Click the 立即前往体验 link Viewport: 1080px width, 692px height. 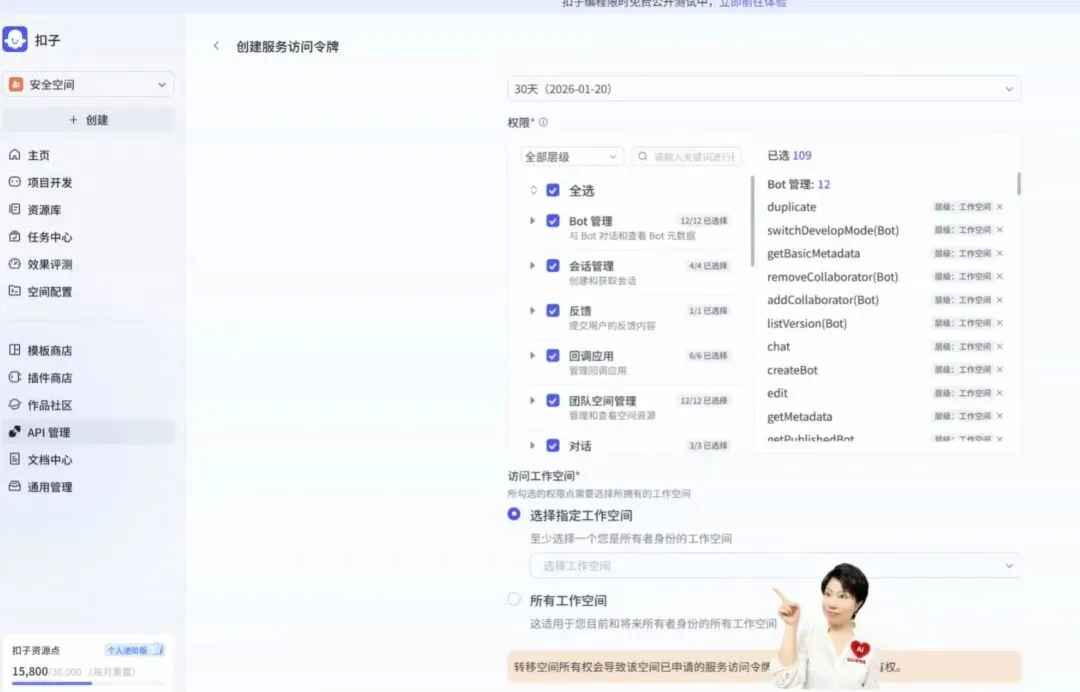[752, 3]
